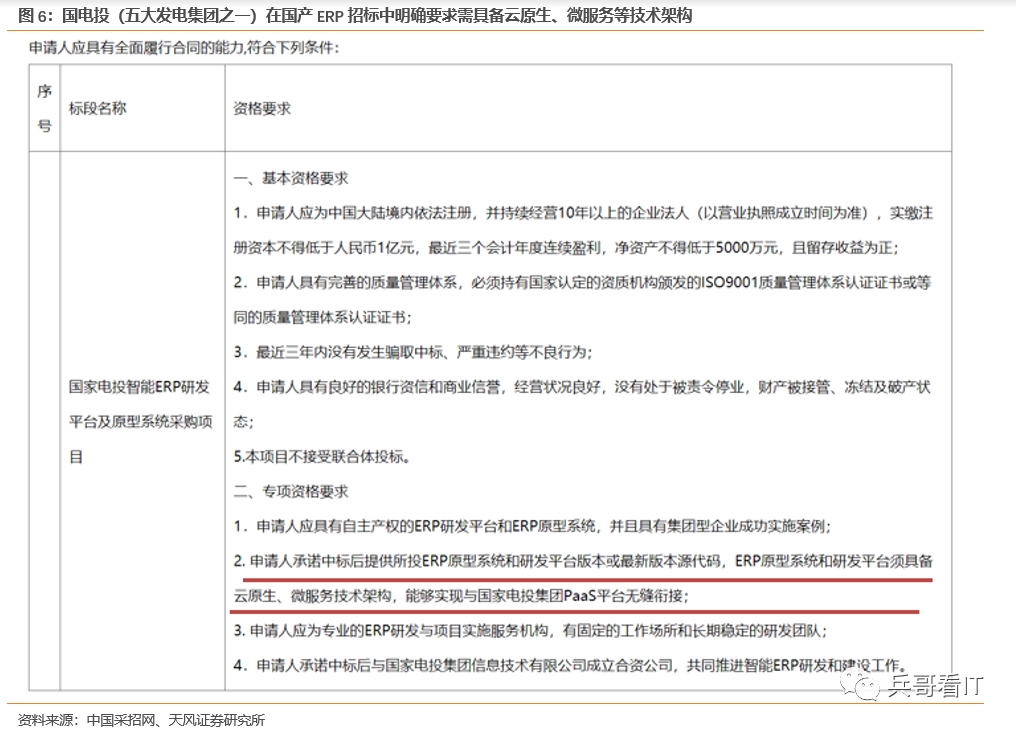The image size is (1016, 730).
Task: Click the line '3. 最近三年内没有发生骗取中标'
Action: pyautogui.click(x=413, y=352)
